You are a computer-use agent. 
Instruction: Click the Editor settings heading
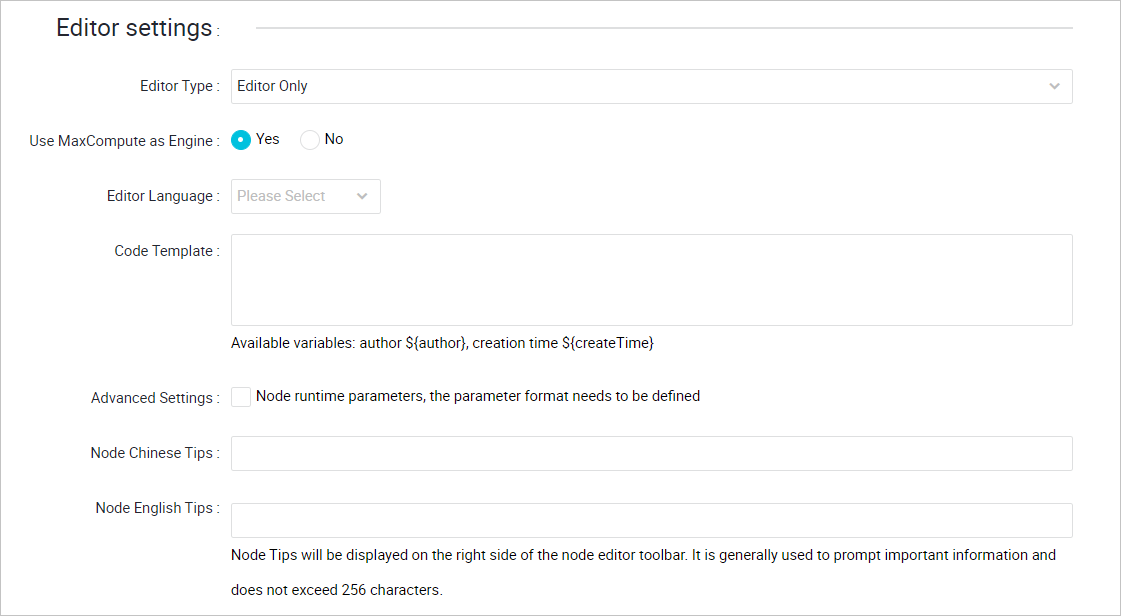click(x=135, y=27)
